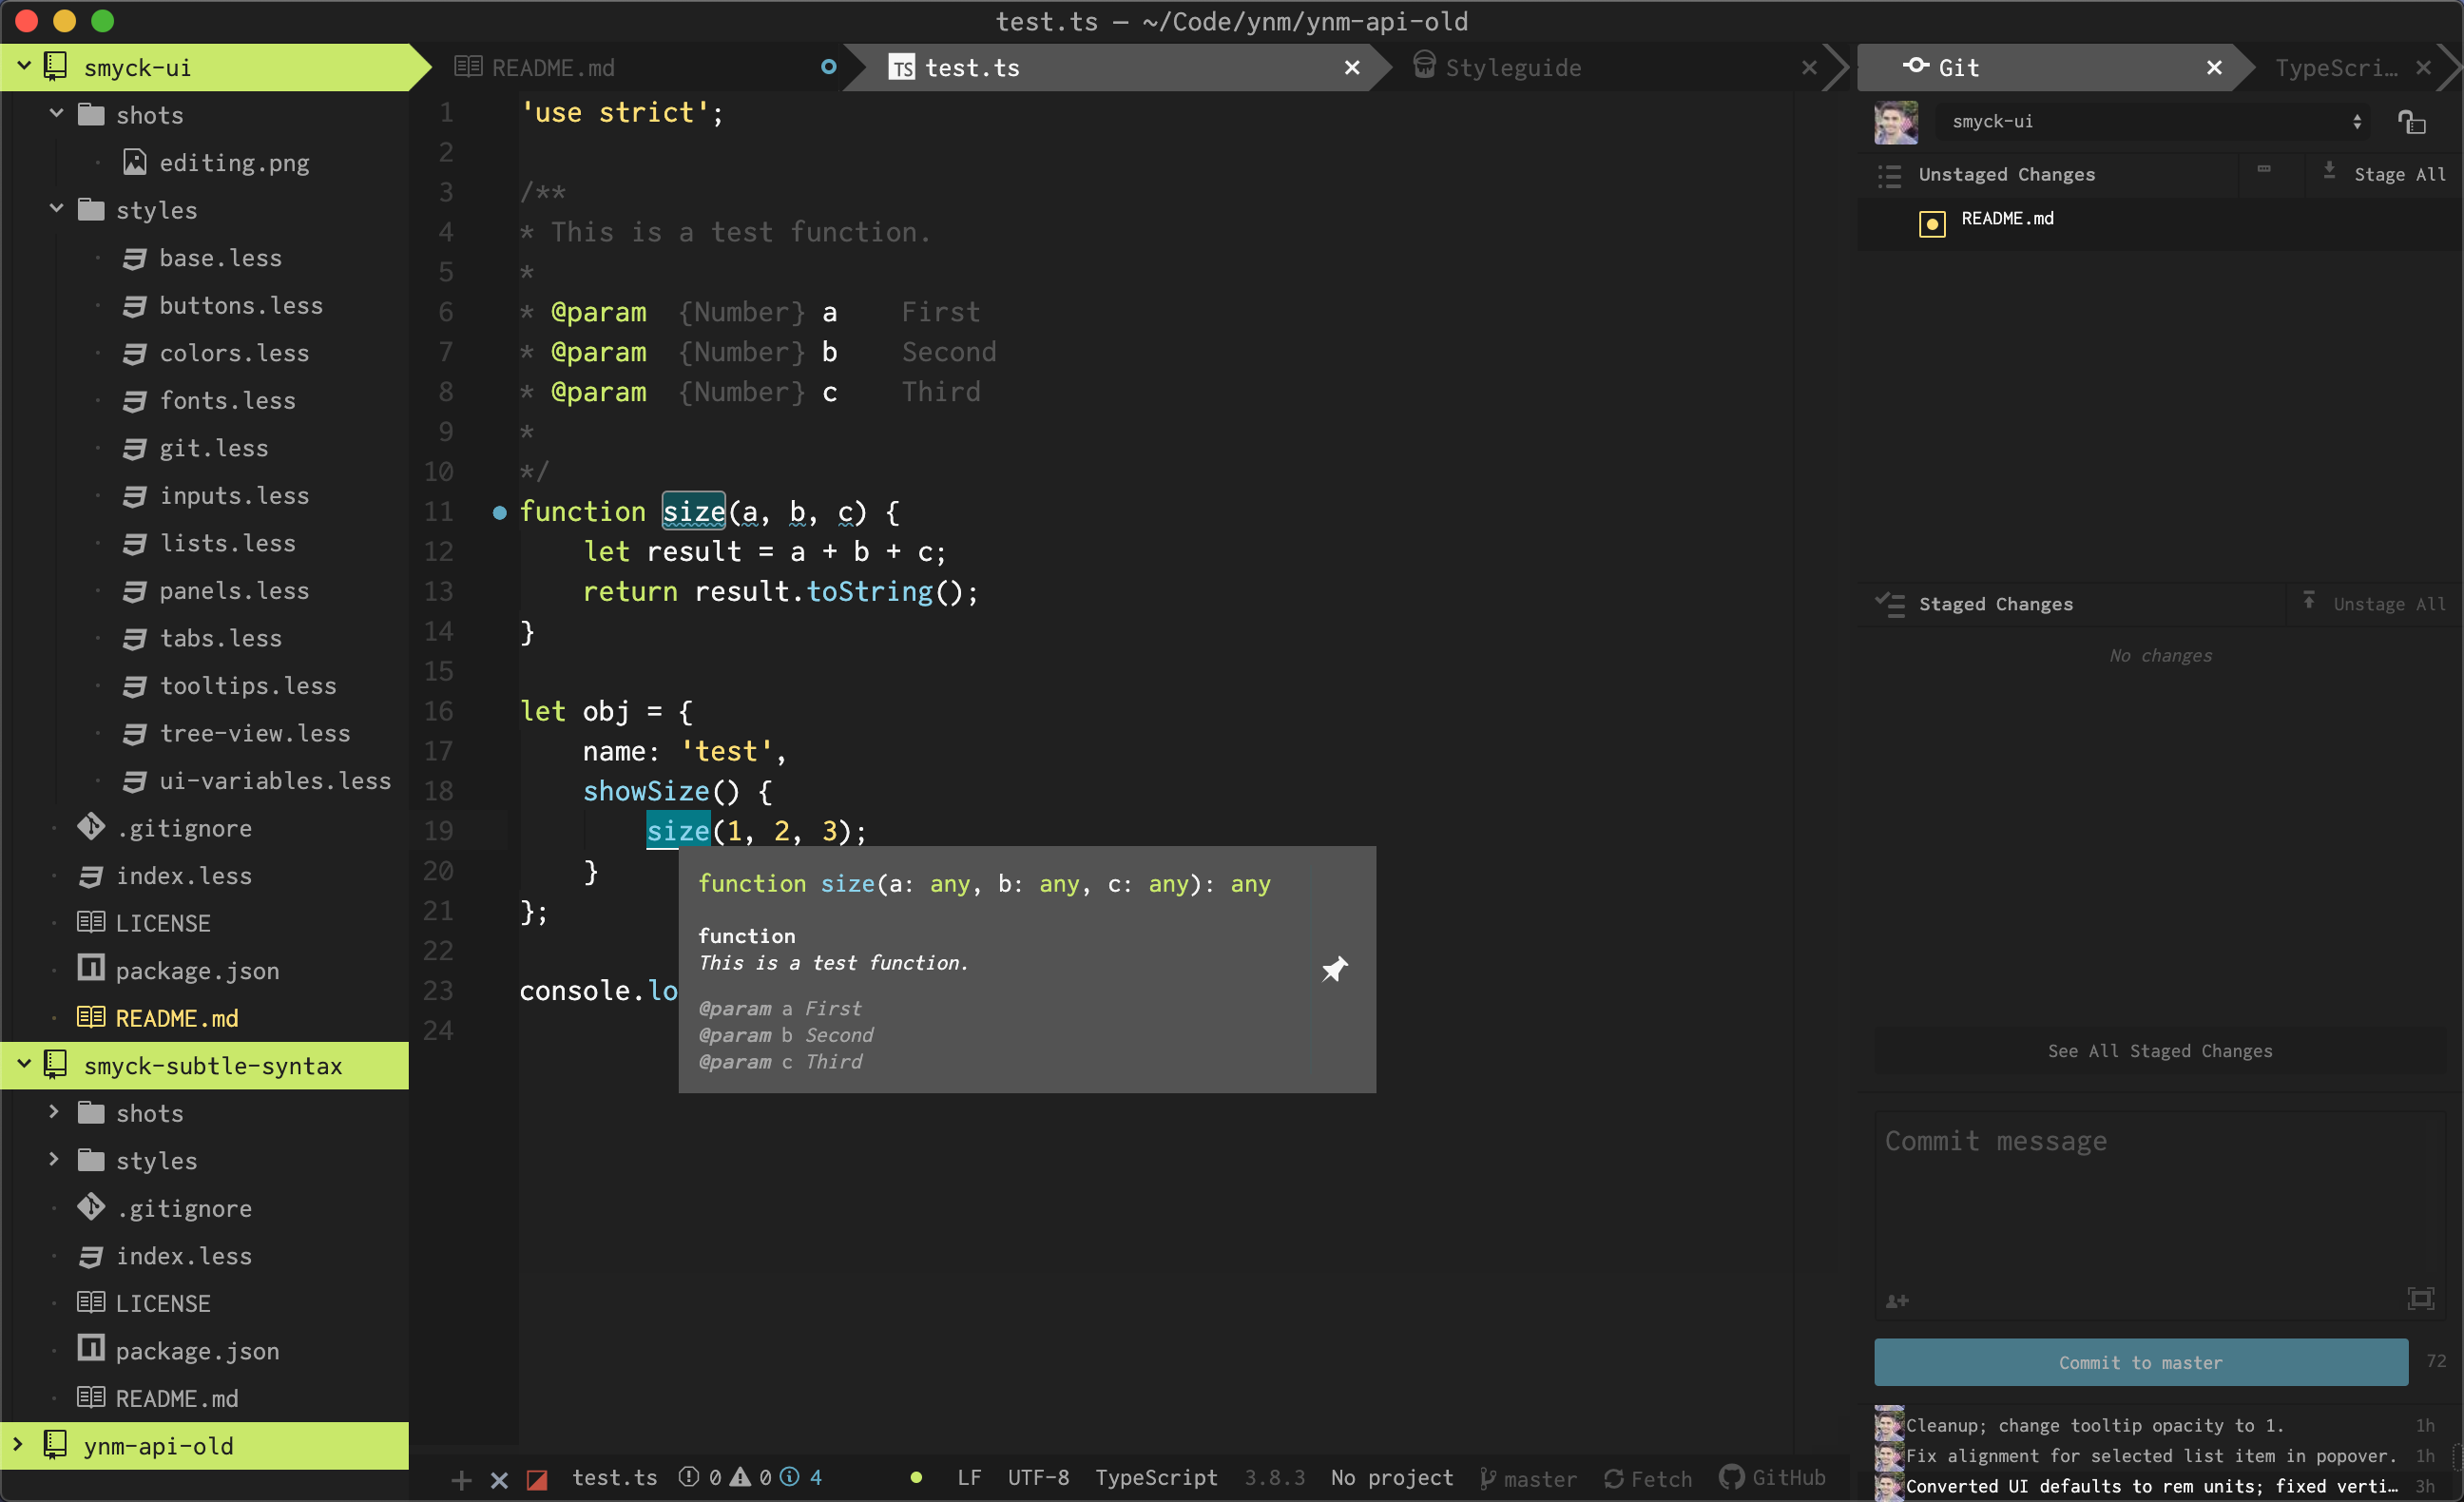Click the unstaged changes icon for README.md

1929,219
